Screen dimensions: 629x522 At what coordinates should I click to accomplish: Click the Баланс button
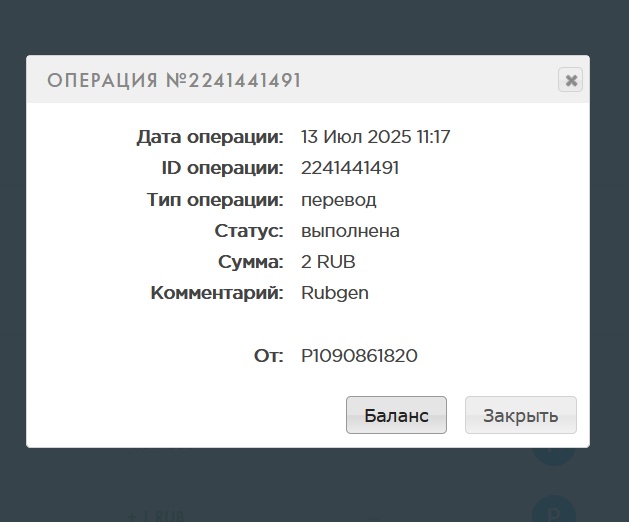pyautogui.click(x=396, y=415)
